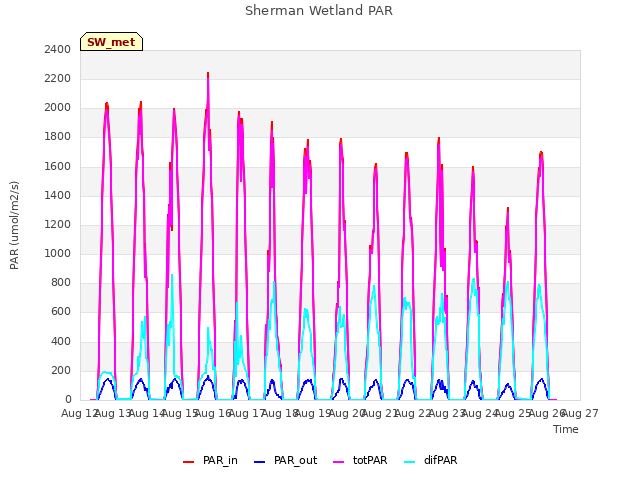
Task: Click the 800 y-axis tick label
Action: 61,282
